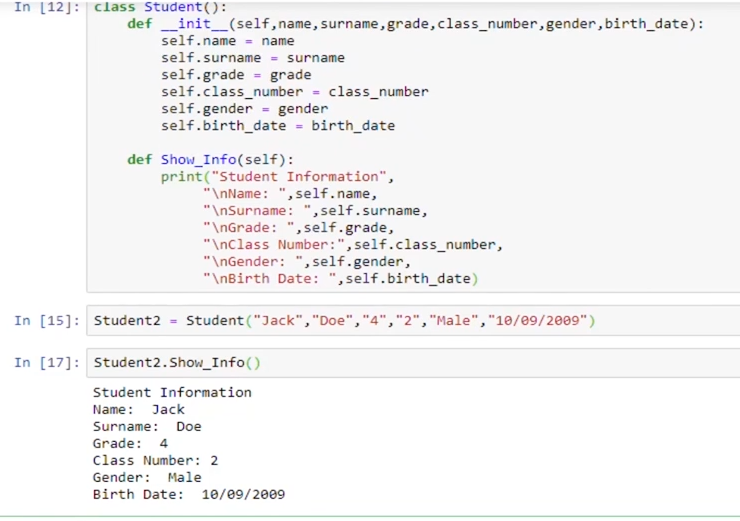Select the In [12] cell prompt
The height and width of the screenshot is (521, 740).
point(47,7)
